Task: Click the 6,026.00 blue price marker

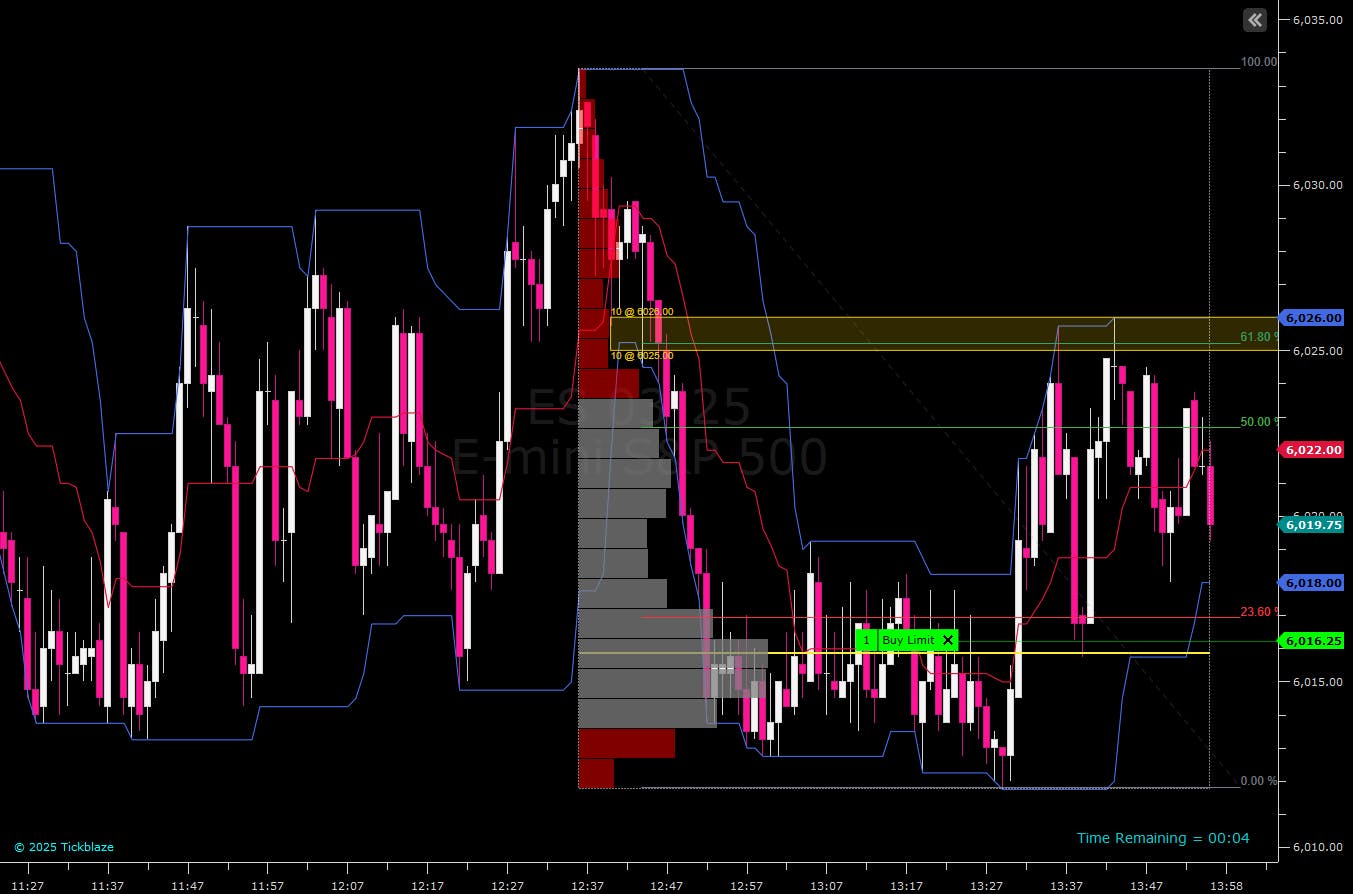Action: (1313, 318)
